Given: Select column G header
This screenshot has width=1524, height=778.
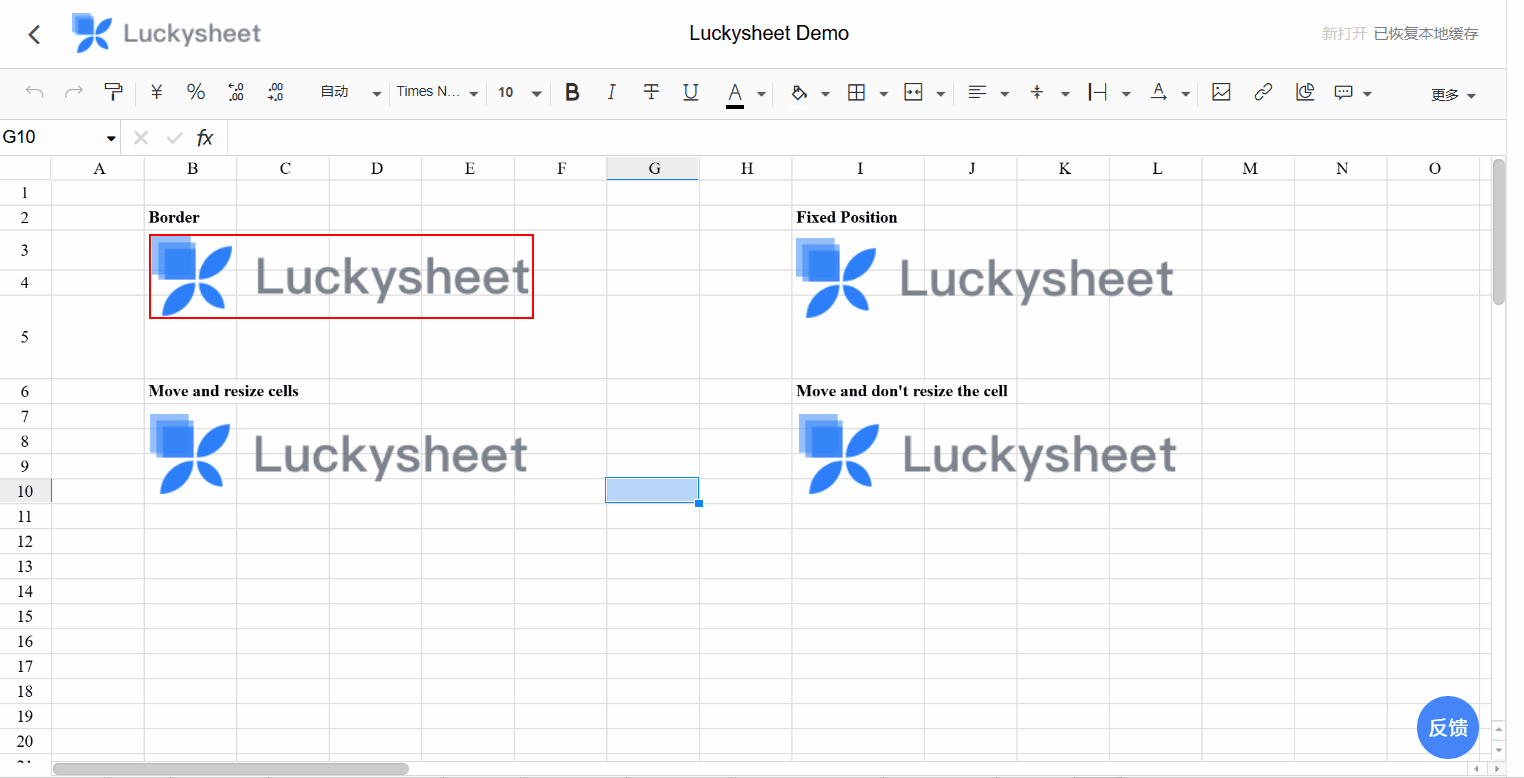Looking at the screenshot, I should click(x=653, y=168).
